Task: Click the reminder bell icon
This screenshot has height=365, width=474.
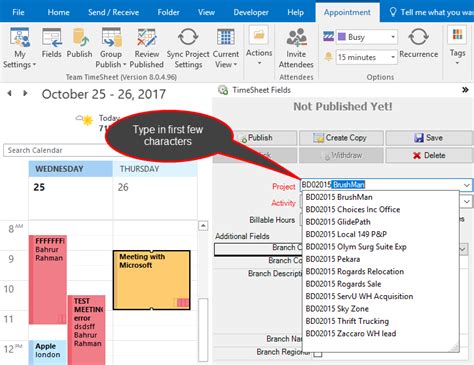Action: pyautogui.click(x=328, y=57)
